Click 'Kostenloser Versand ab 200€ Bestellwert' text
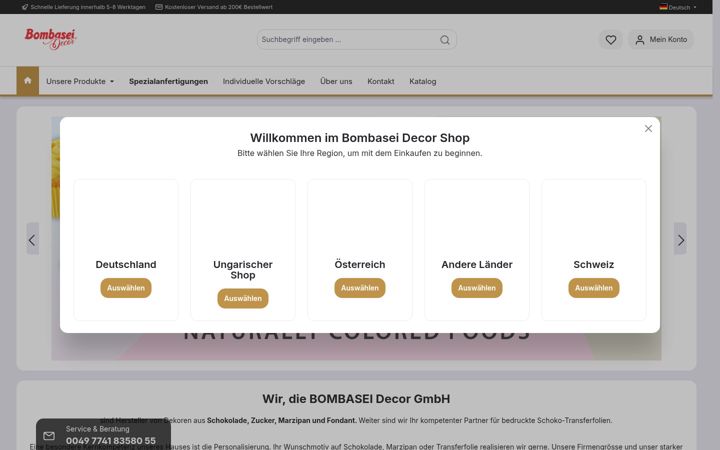Viewport: 720px width, 450px height. pyautogui.click(x=219, y=7)
